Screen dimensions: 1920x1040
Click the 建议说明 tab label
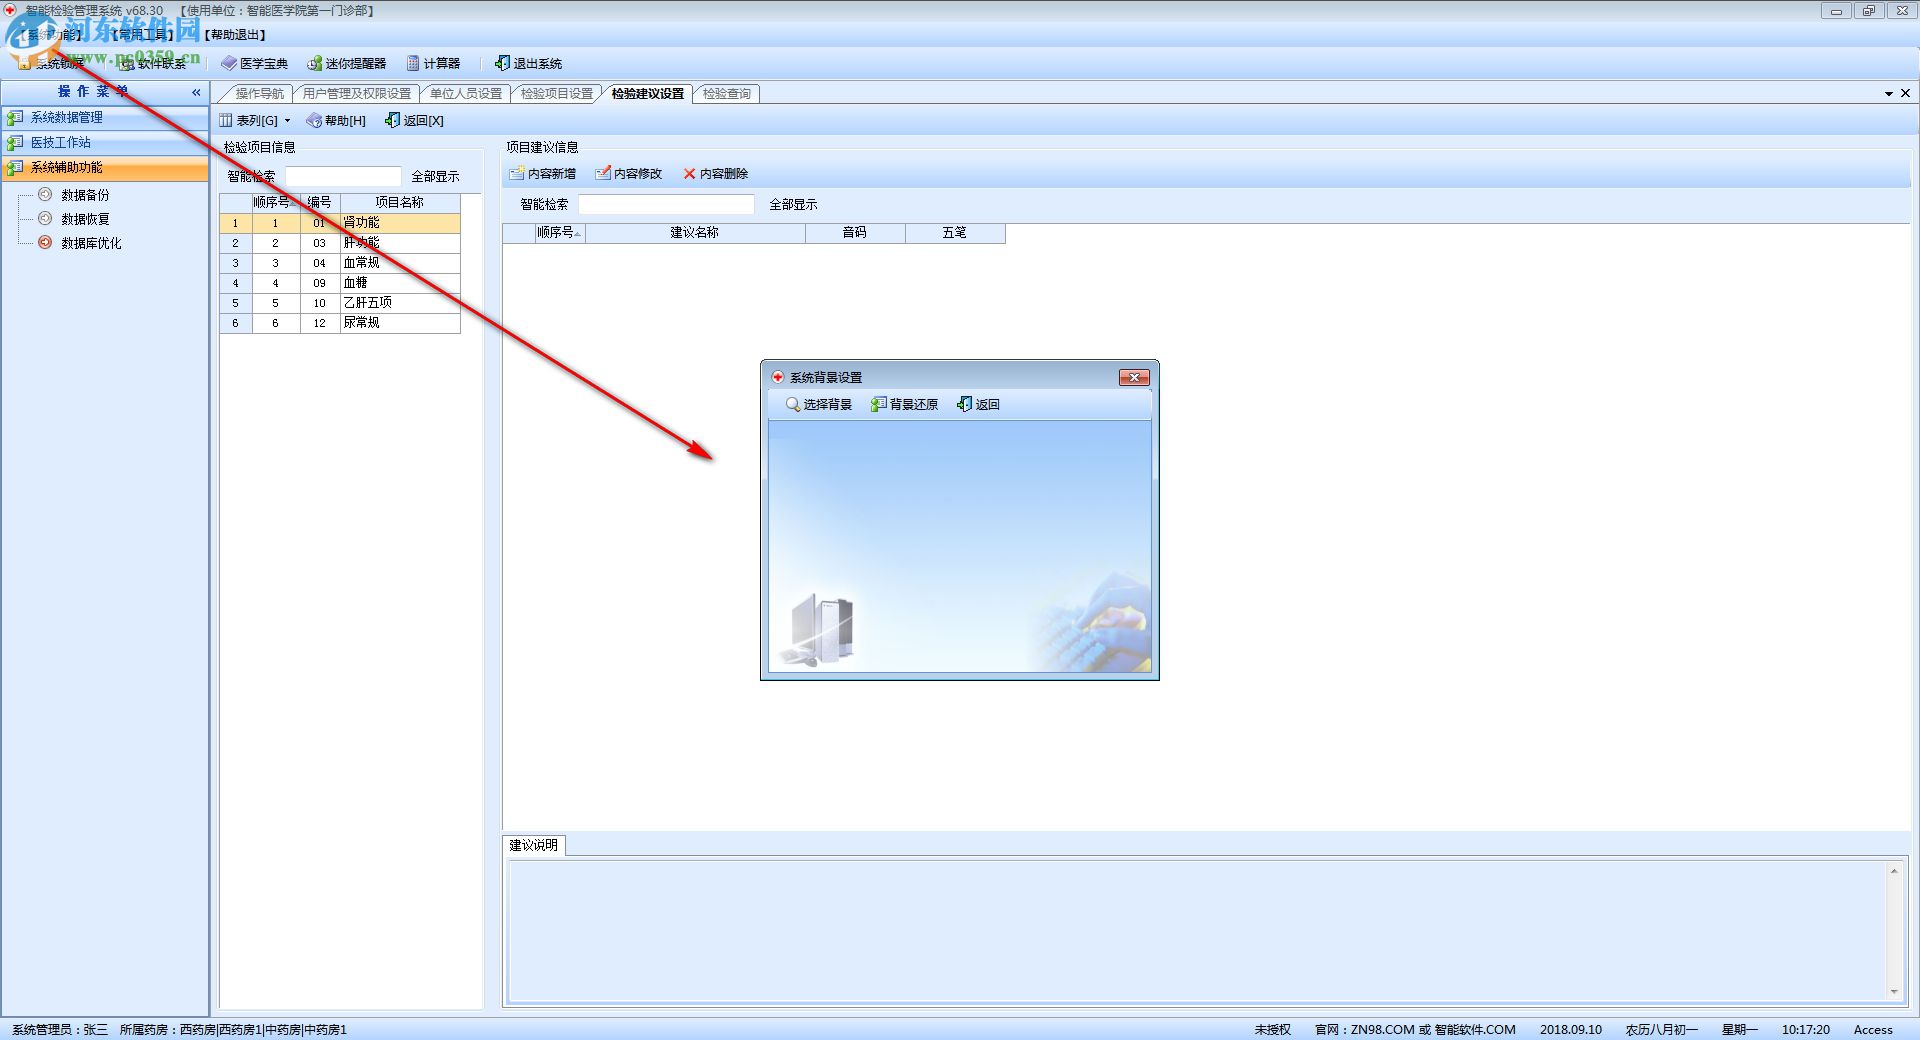click(533, 845)
